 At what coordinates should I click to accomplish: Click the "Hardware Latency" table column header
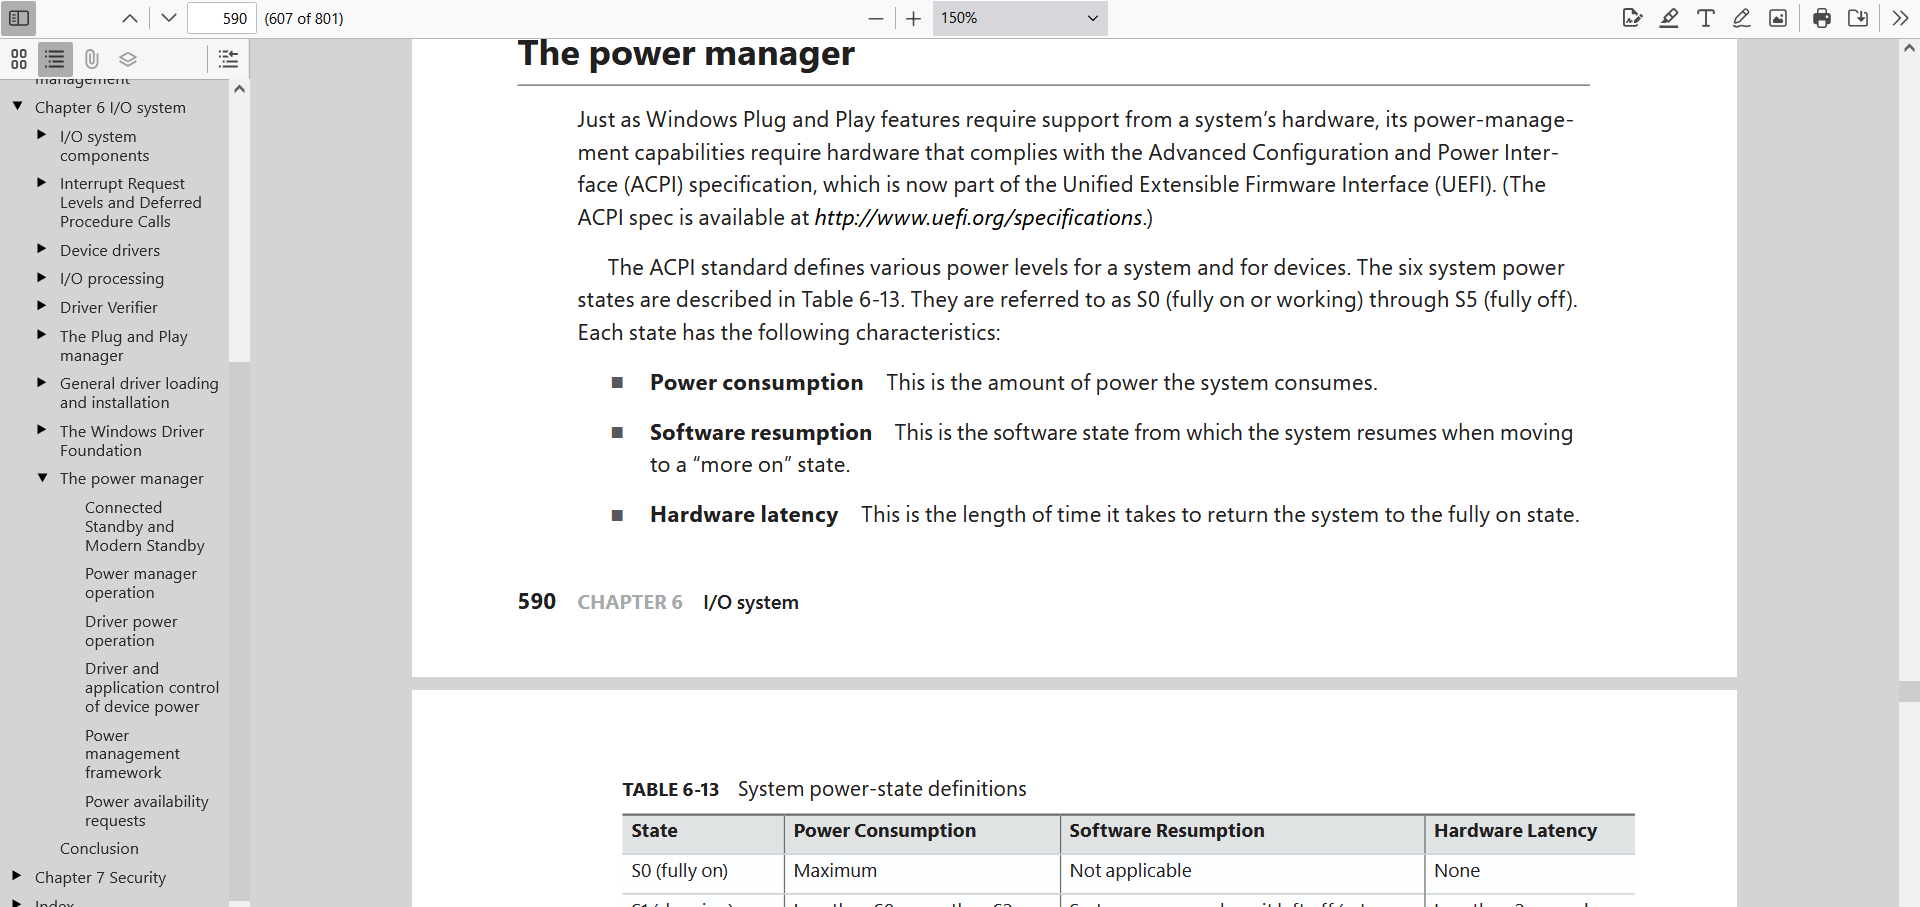1515,831
